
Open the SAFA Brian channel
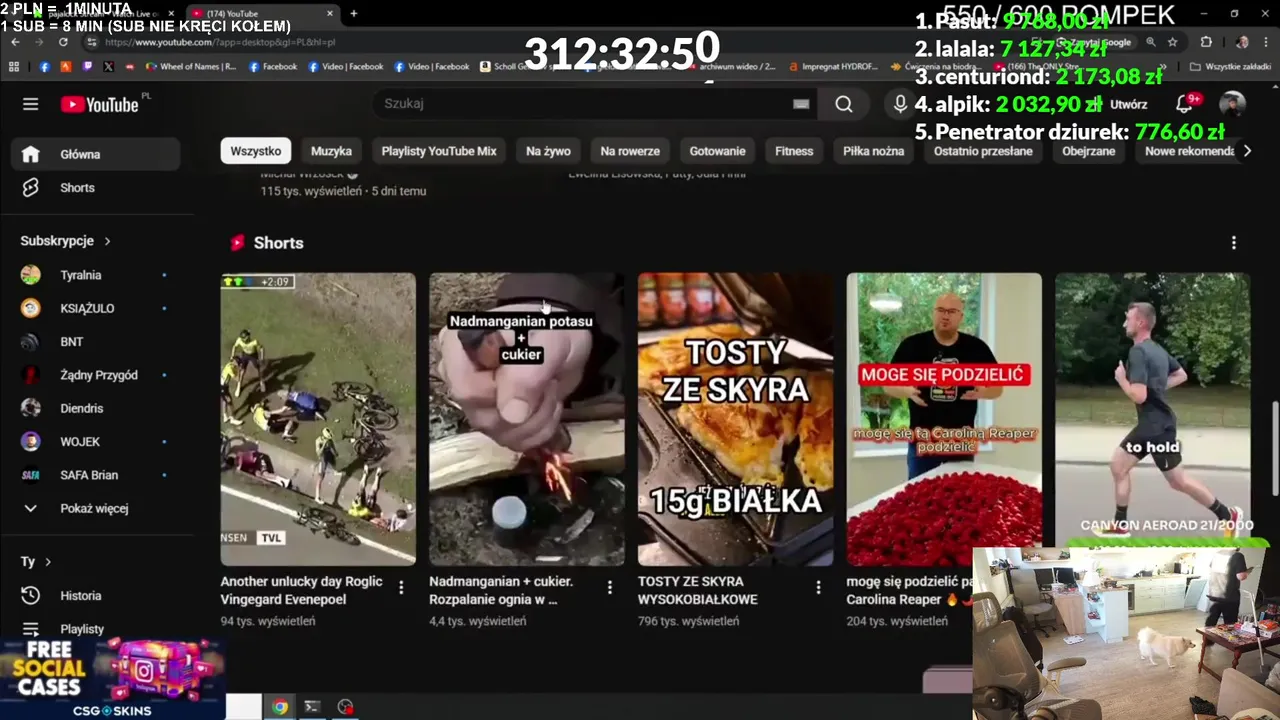(96, 475)
